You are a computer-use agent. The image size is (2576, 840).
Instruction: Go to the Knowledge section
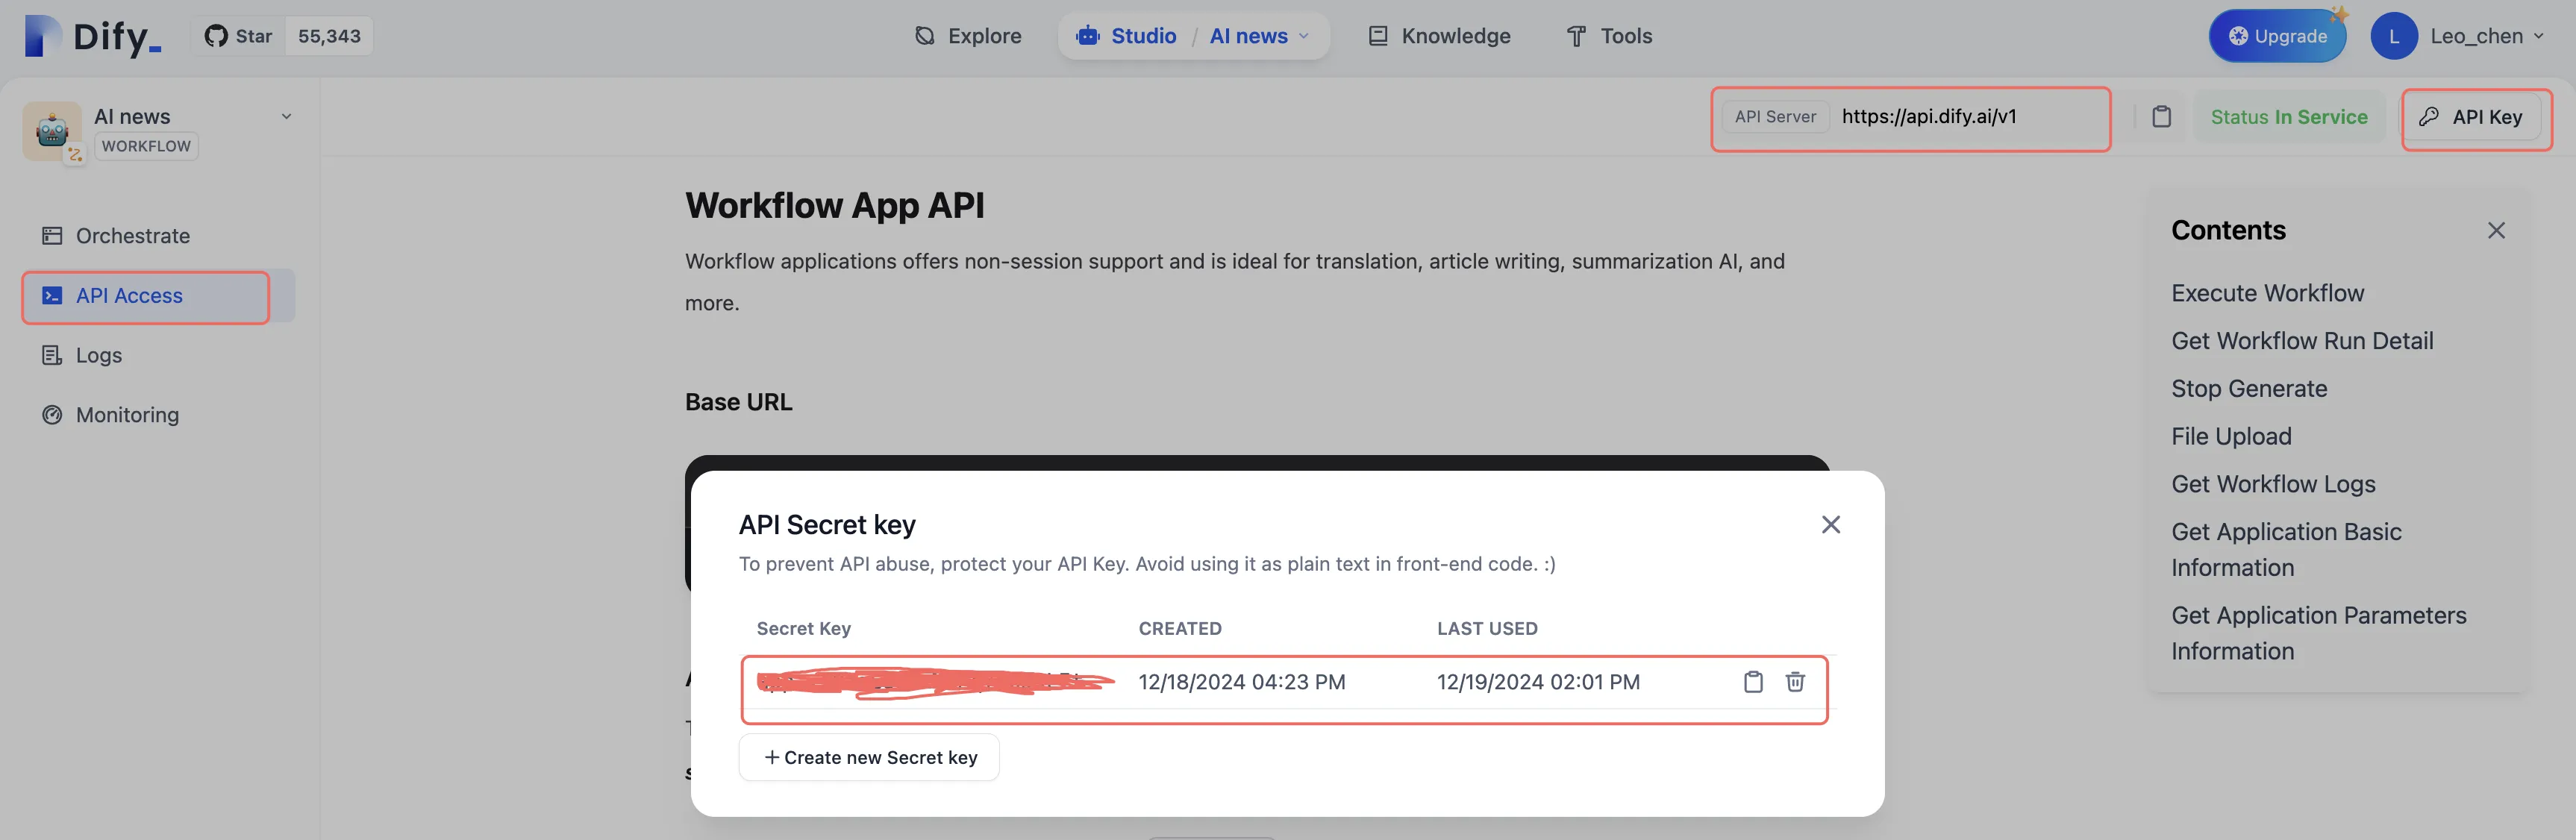[x=1439, y=36]
